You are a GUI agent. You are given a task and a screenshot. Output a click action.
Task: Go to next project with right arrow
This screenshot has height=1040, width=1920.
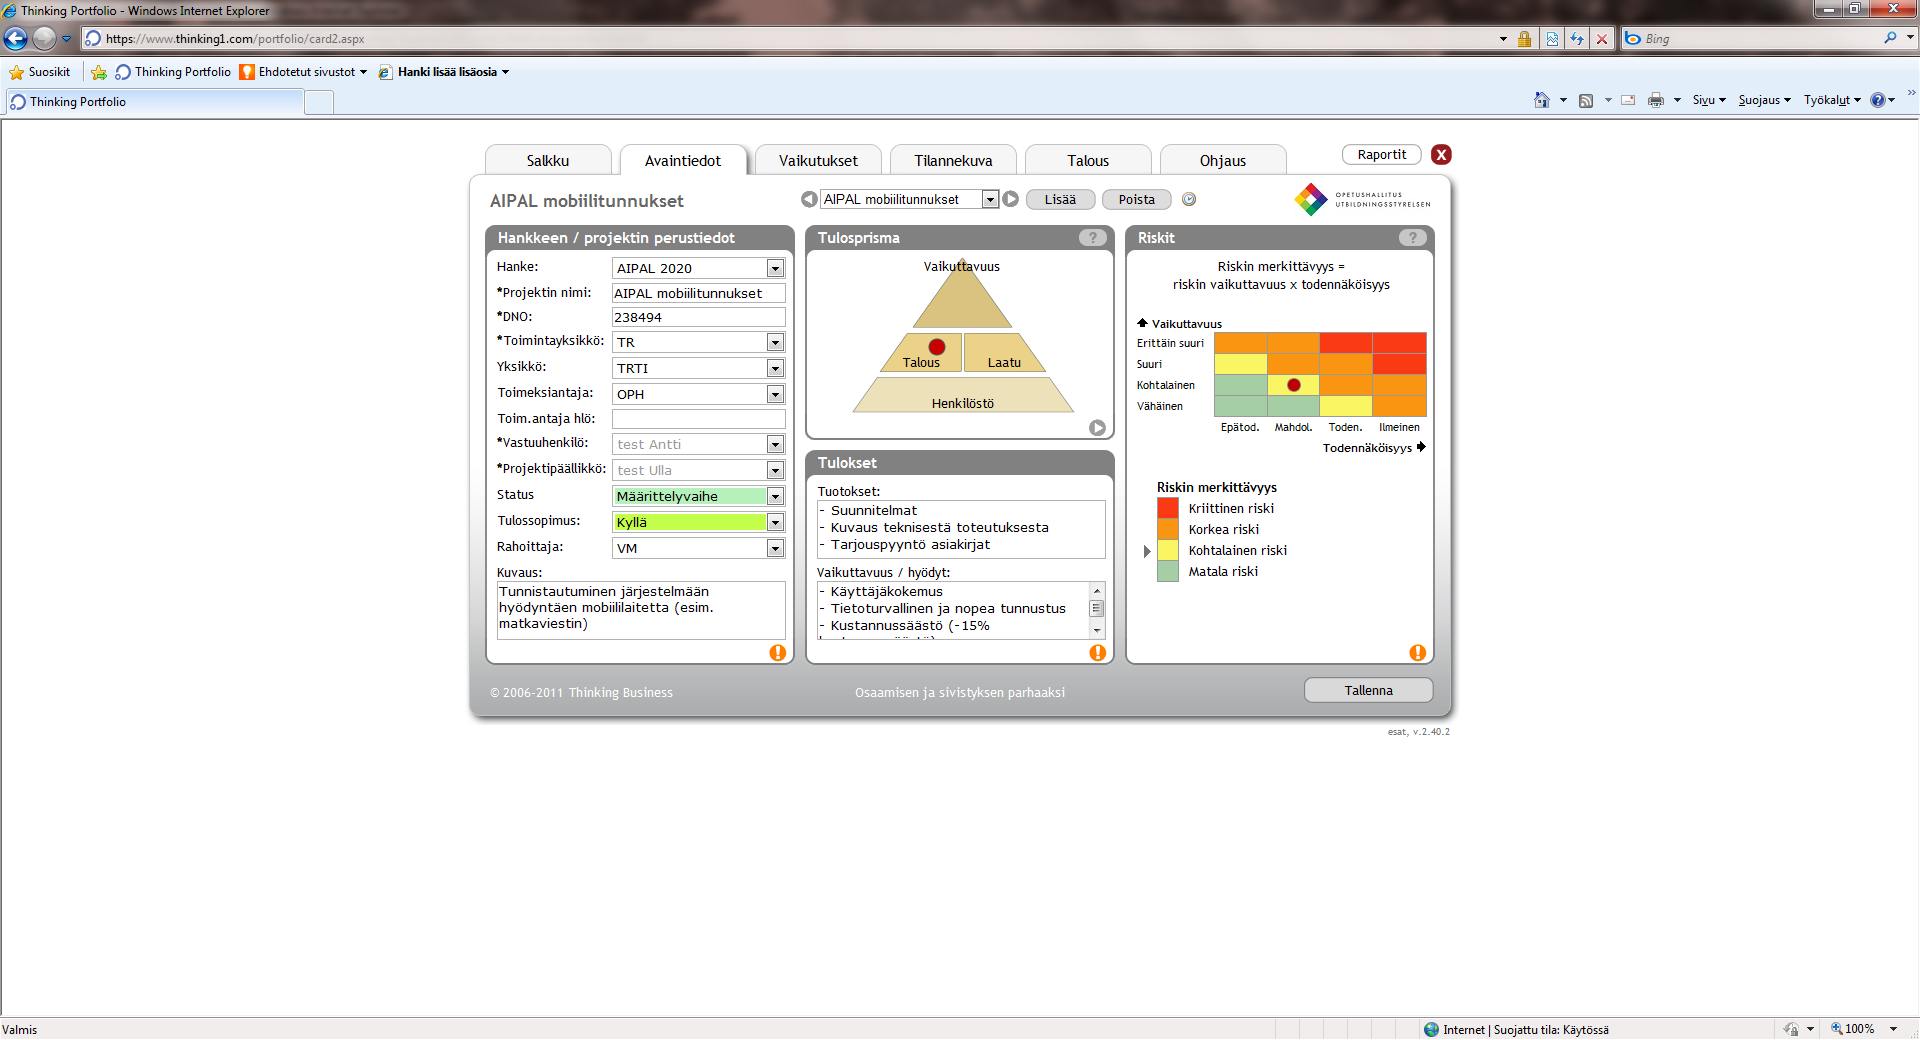[x=1011, y=199]
